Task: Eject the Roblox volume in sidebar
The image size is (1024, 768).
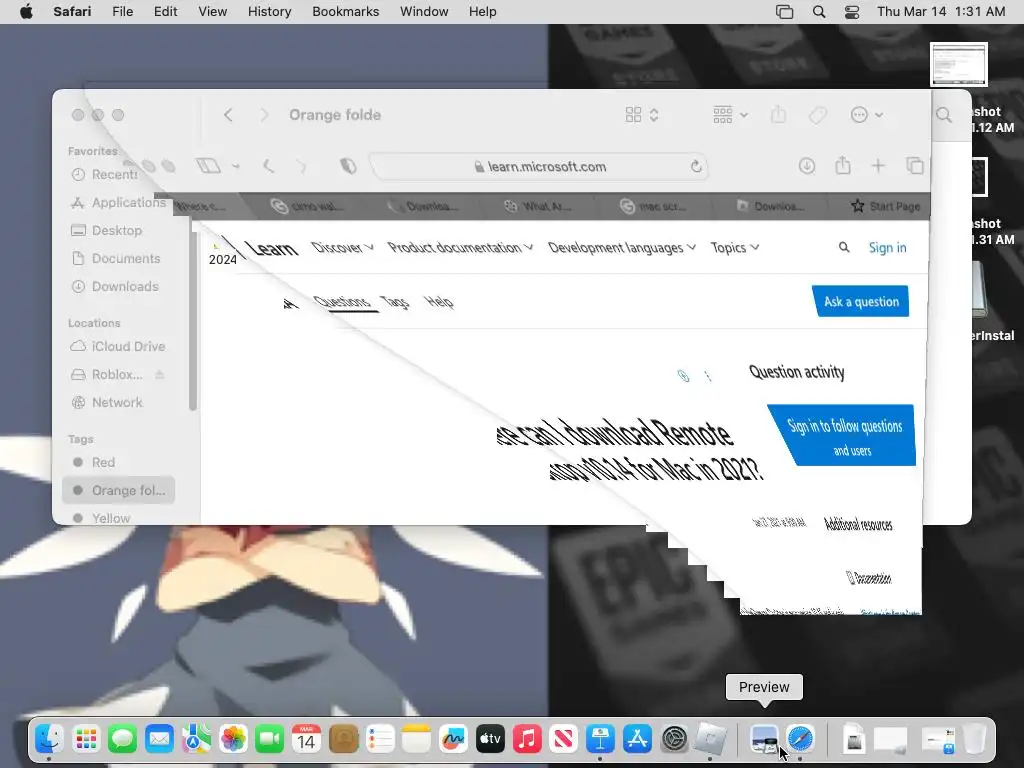Action: coord(159,374)
